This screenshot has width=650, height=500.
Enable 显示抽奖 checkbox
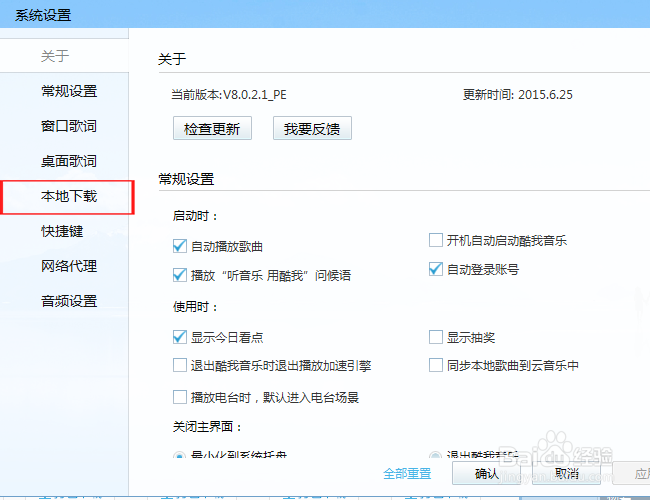click(436, 337)
